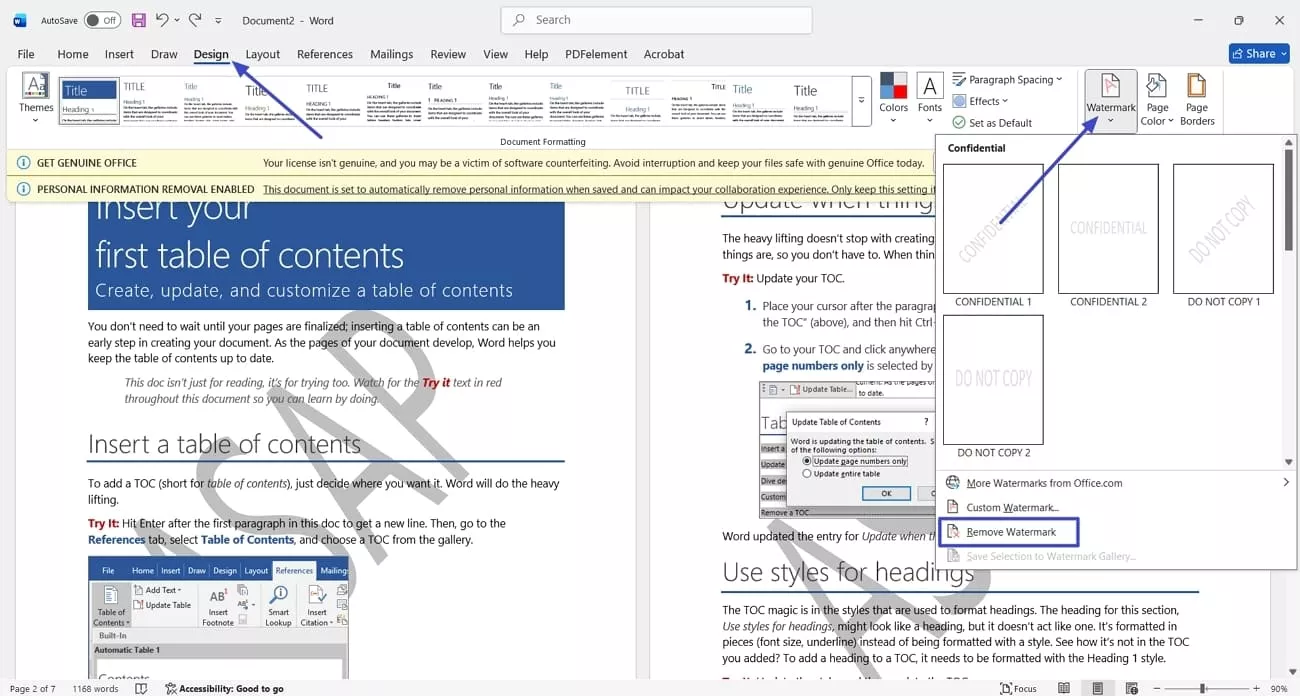The image size is (1300, 696).
Task: Switch to Read Mode view
Action: coord(1064,688)
